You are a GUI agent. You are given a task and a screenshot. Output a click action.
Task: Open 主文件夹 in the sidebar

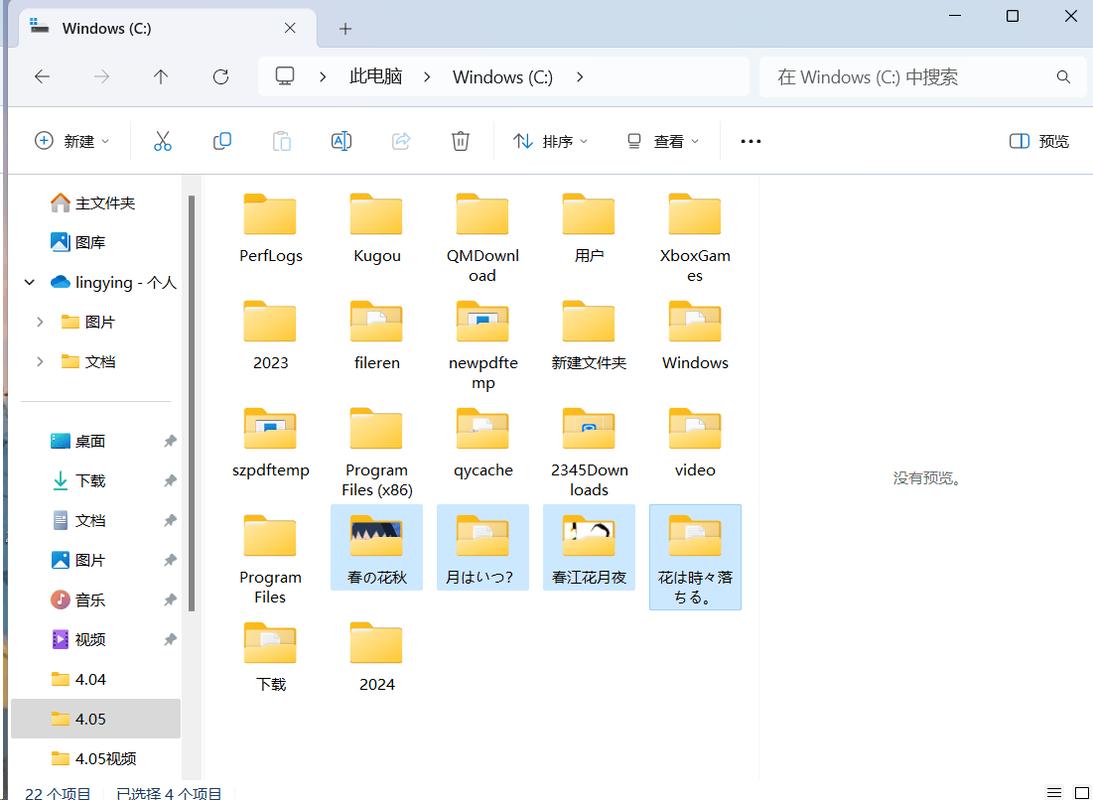coord(95,203)
